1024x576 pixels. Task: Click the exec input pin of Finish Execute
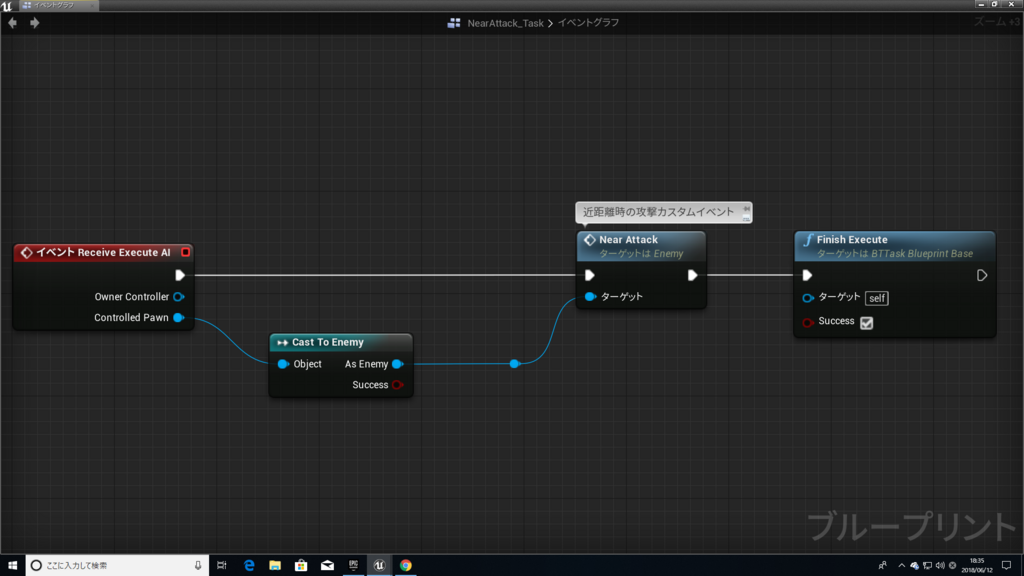[807, 275]
